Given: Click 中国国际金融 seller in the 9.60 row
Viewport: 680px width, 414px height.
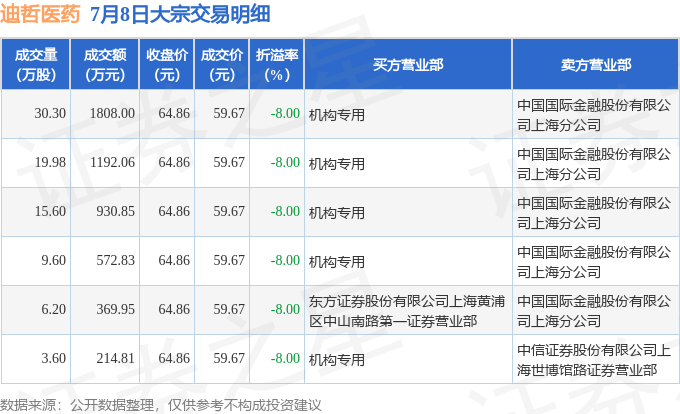Looking at the screenshot, I should (594, 262).
